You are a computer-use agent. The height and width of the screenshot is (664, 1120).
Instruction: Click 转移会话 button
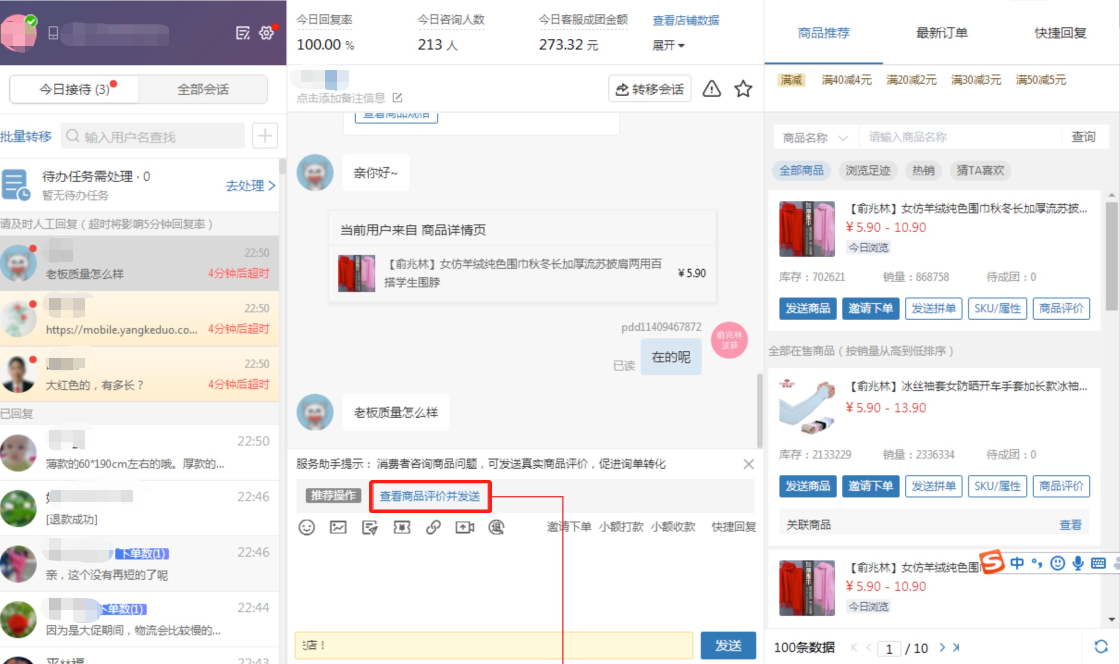pos(650,89)
